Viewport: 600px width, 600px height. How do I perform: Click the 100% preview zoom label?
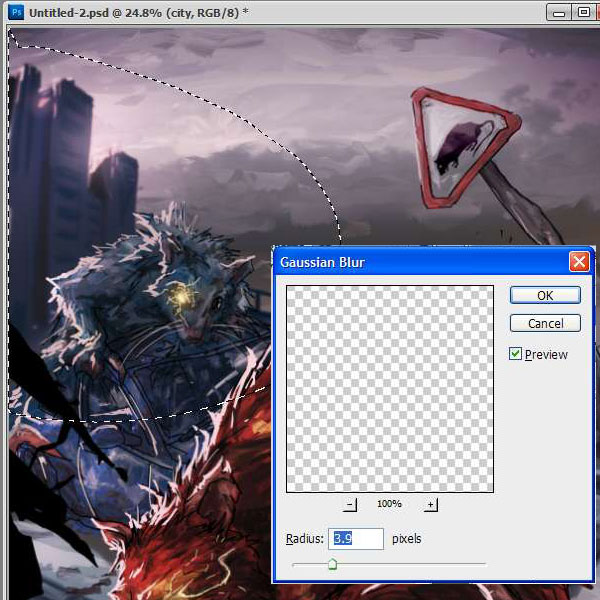(389, 504)
